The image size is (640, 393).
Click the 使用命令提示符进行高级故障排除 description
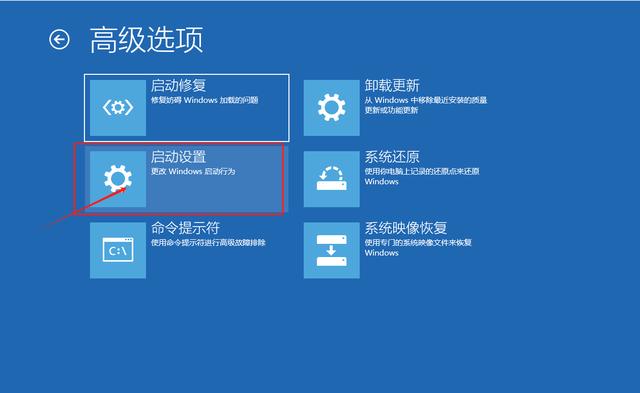tap(208, 243)
